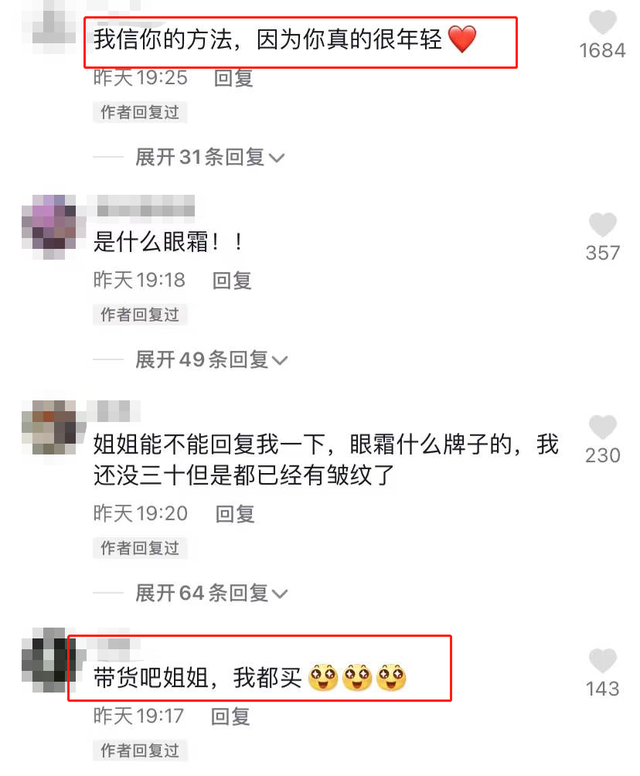640x776 pixels.
Task: Expand 64 replies thread
Action: point(212,593)
